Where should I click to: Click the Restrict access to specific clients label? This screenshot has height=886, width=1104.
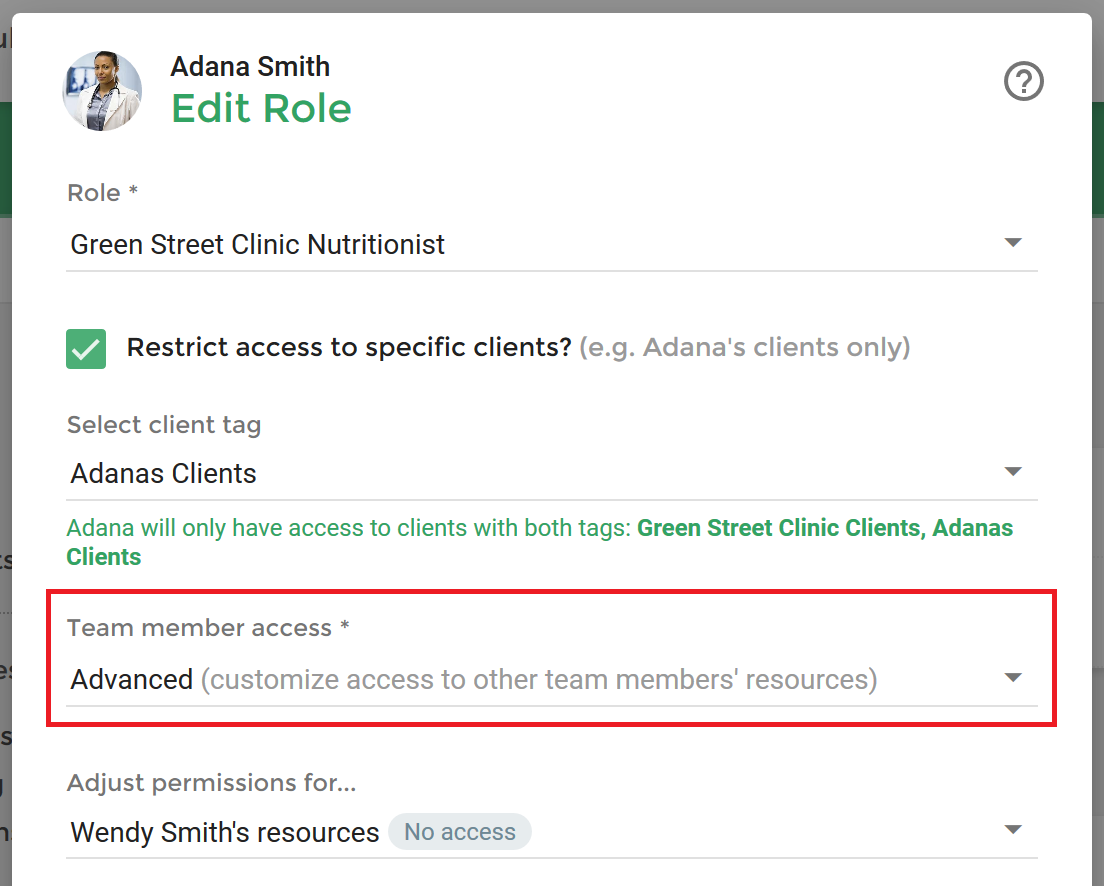pos(349,347)
